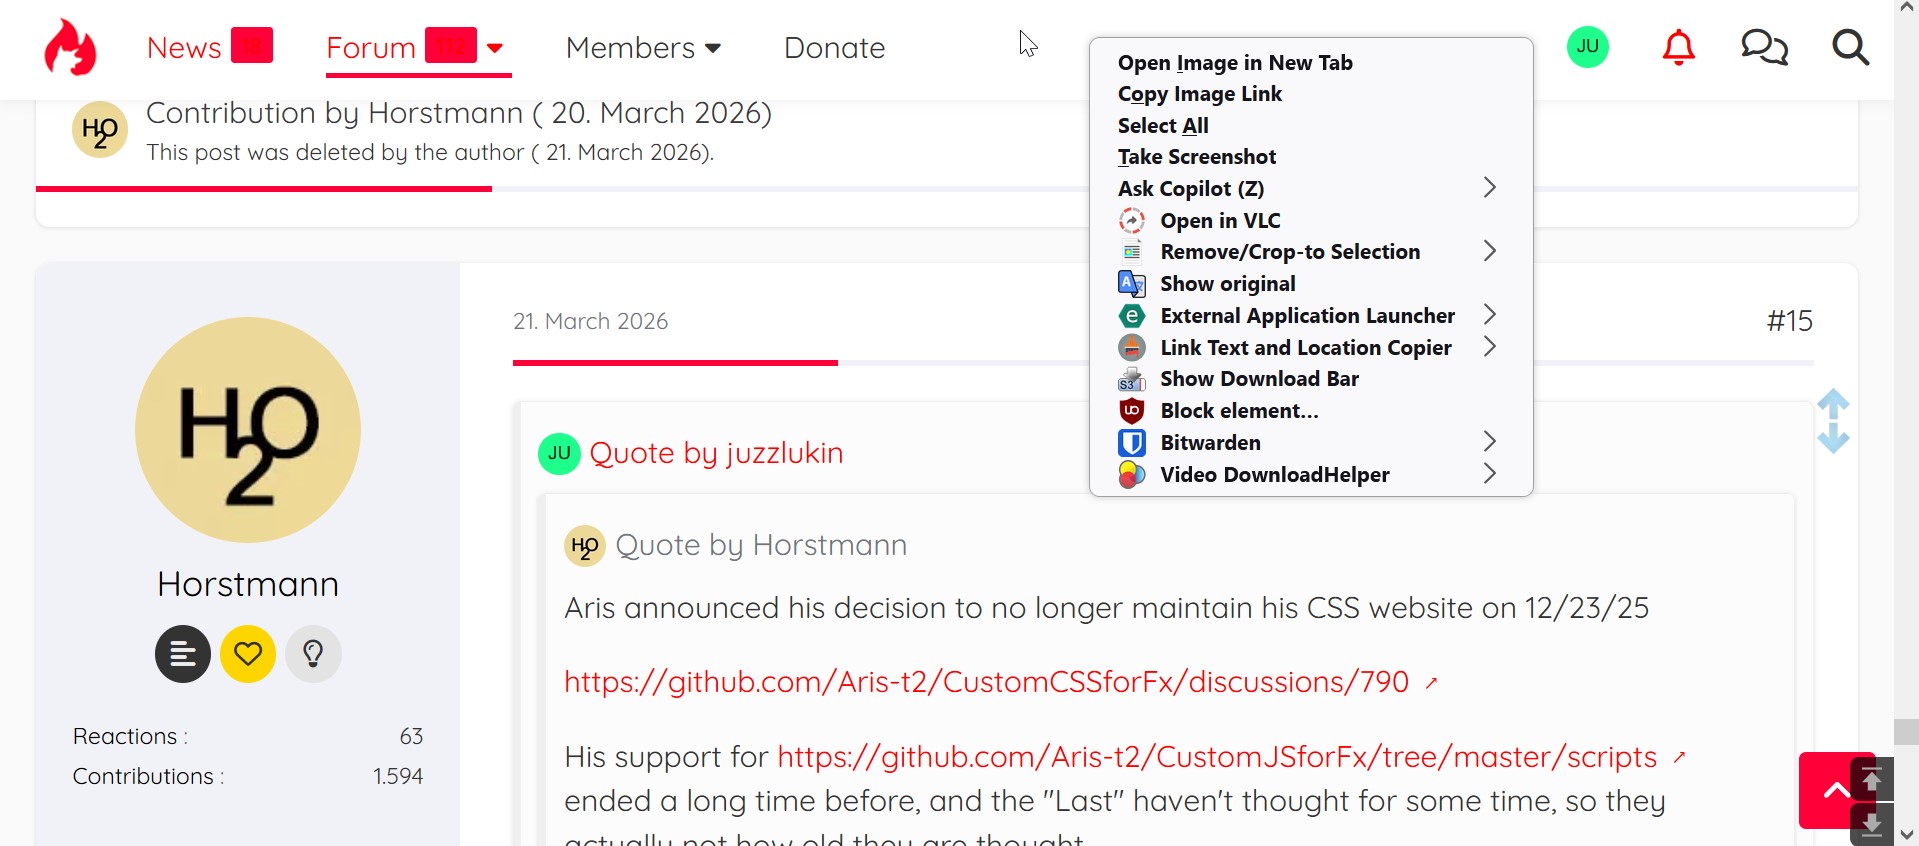Click the flame site logo
Image resolution: width=1919 pixels, height=846 pixels.
point(70,48)
